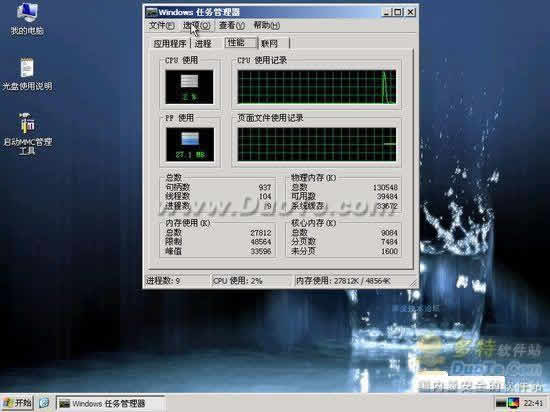Click the CPU 使用: 2% status bar entry
This screenshot has width=550, height=412.
[x=251, y=281]
